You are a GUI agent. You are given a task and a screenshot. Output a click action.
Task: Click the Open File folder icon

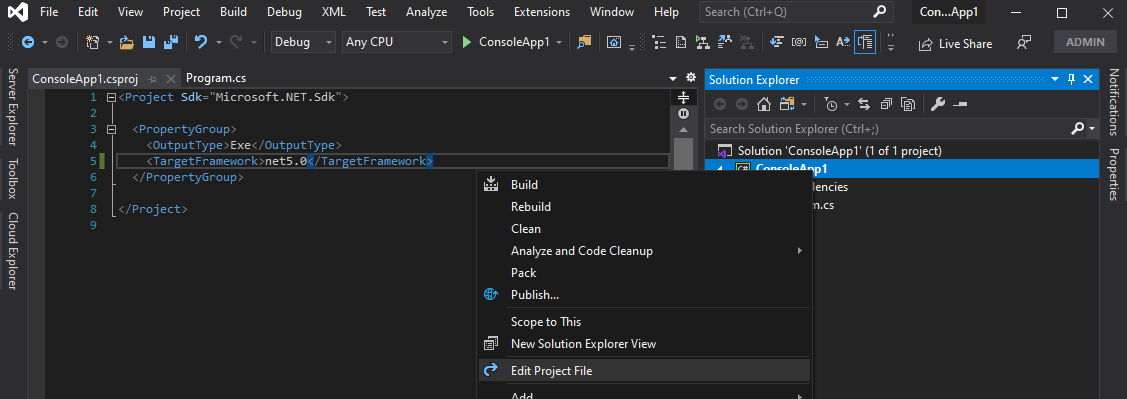(x=127, y=42)
